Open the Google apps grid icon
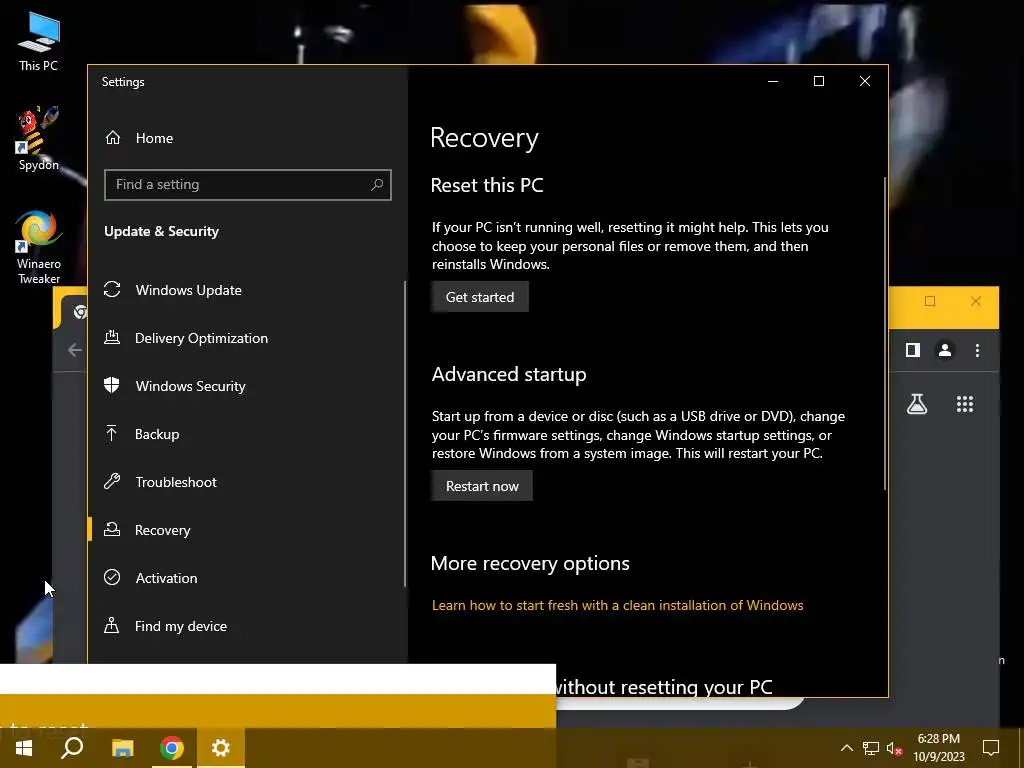The height and width of the screenshot is (768, 1024). coord(965,404)
